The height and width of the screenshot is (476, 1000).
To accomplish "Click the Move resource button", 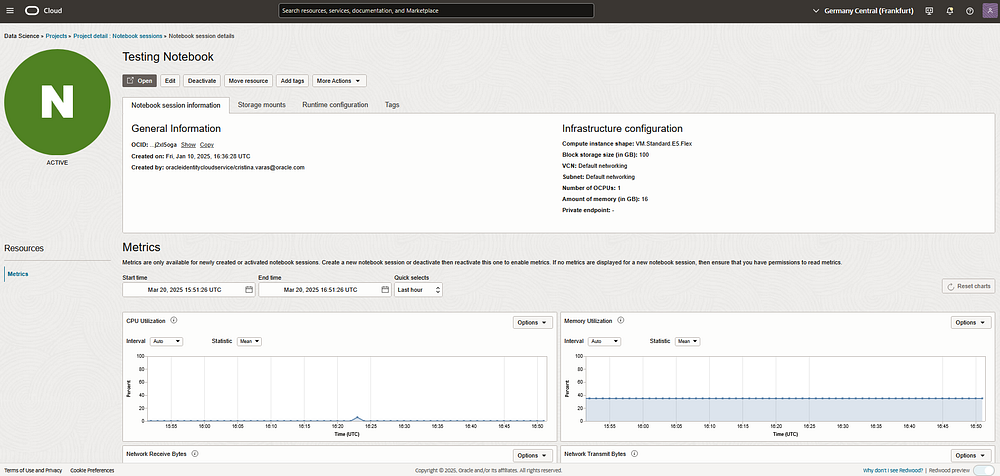I will [x=249, y=81].
